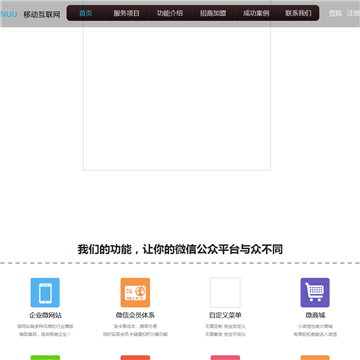Click the first description line under 自定义菜单
The image size is (360, 360).
click(225, 326)
